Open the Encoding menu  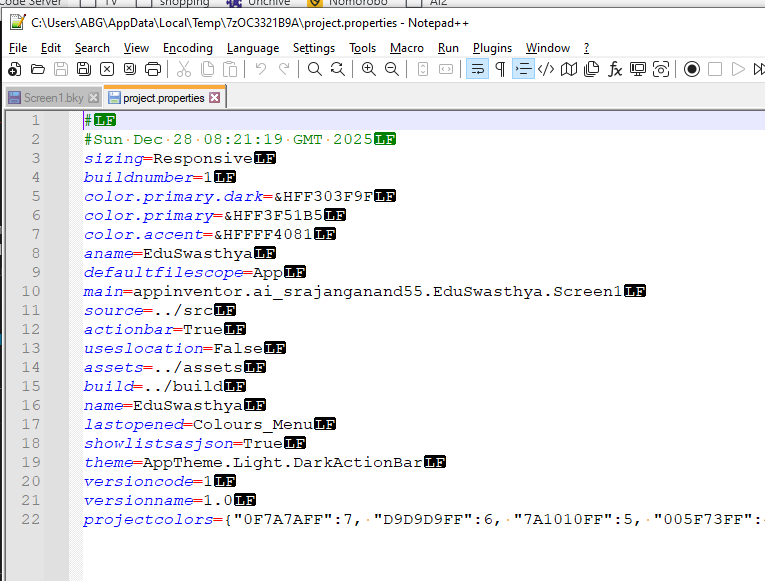pyautogui.click(x=188, y=48)
